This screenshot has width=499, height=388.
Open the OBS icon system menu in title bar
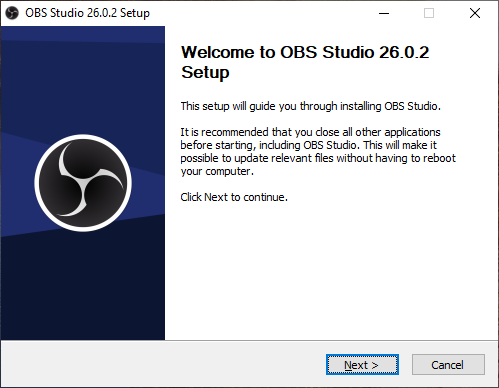click(x=12, y=13)
